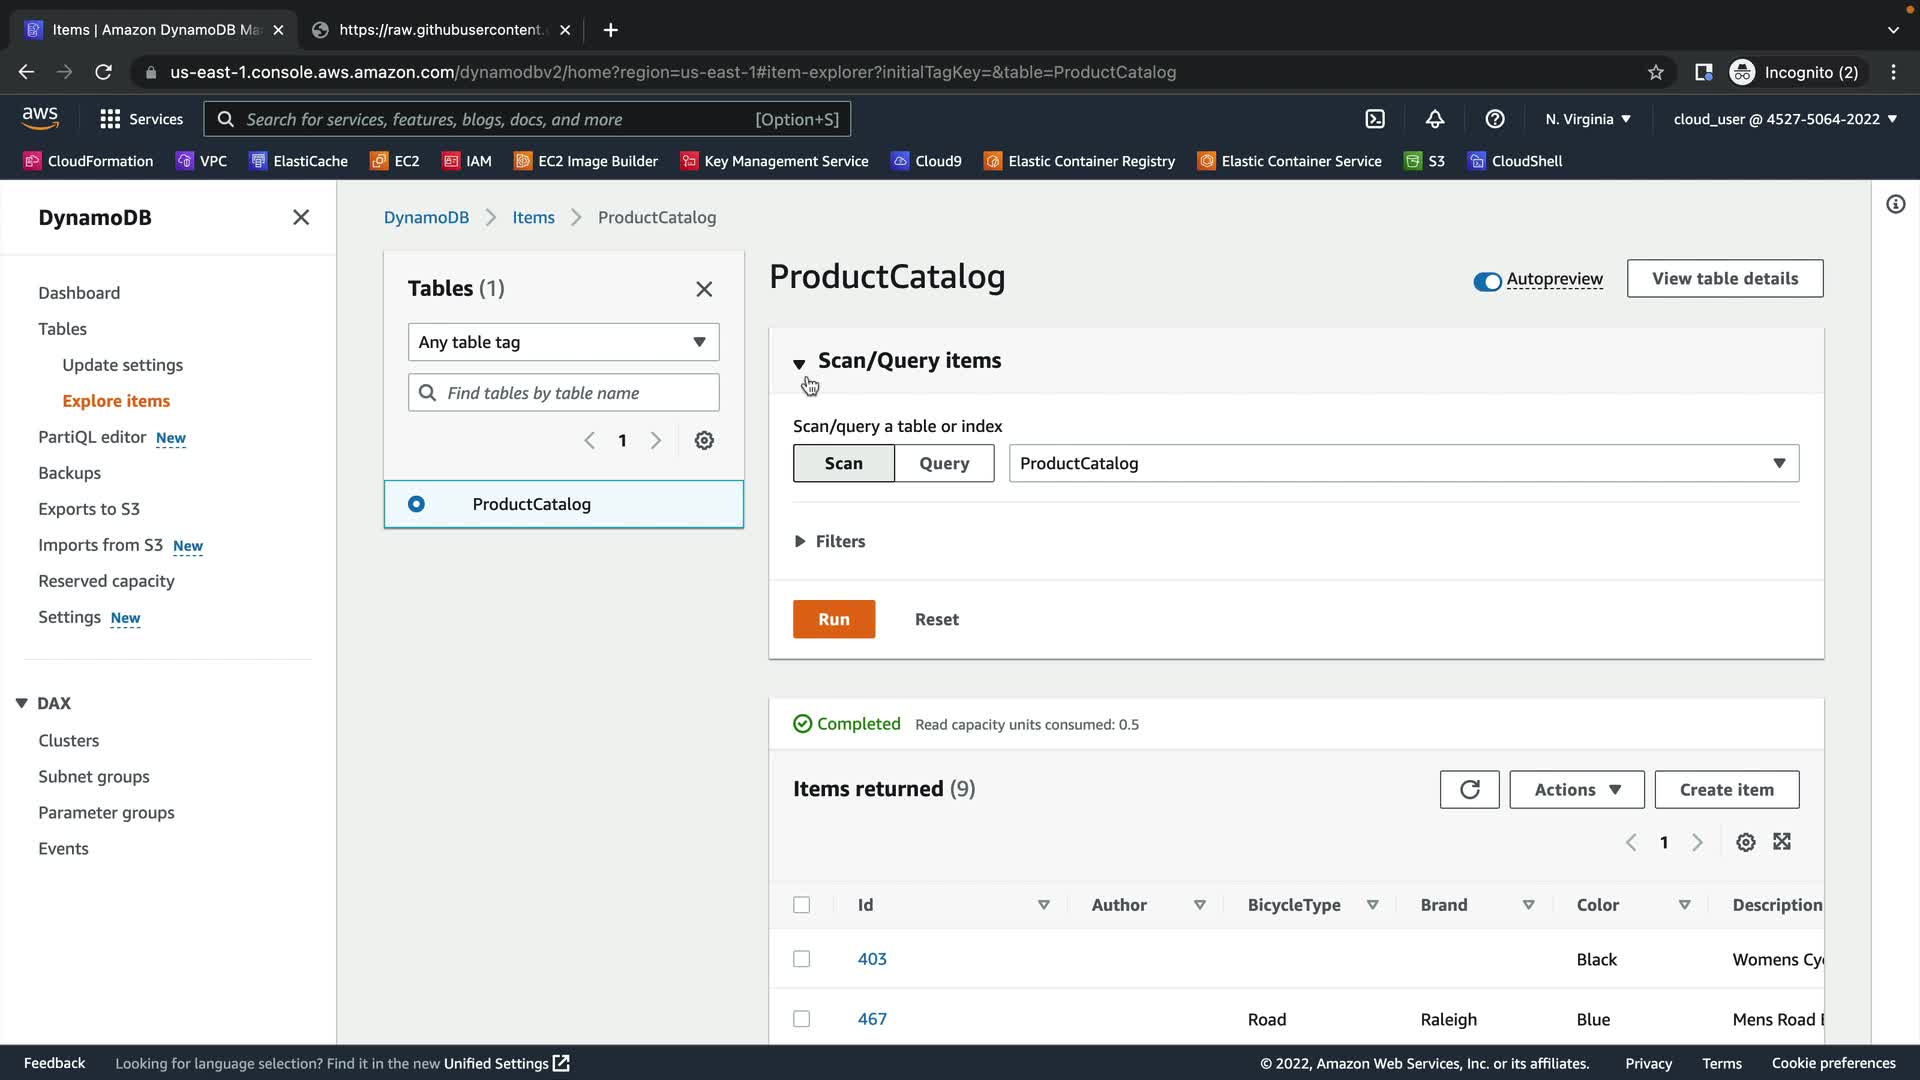
Task: Open the CloudShell terminal icon in header
Action: tap(1375, 119)
